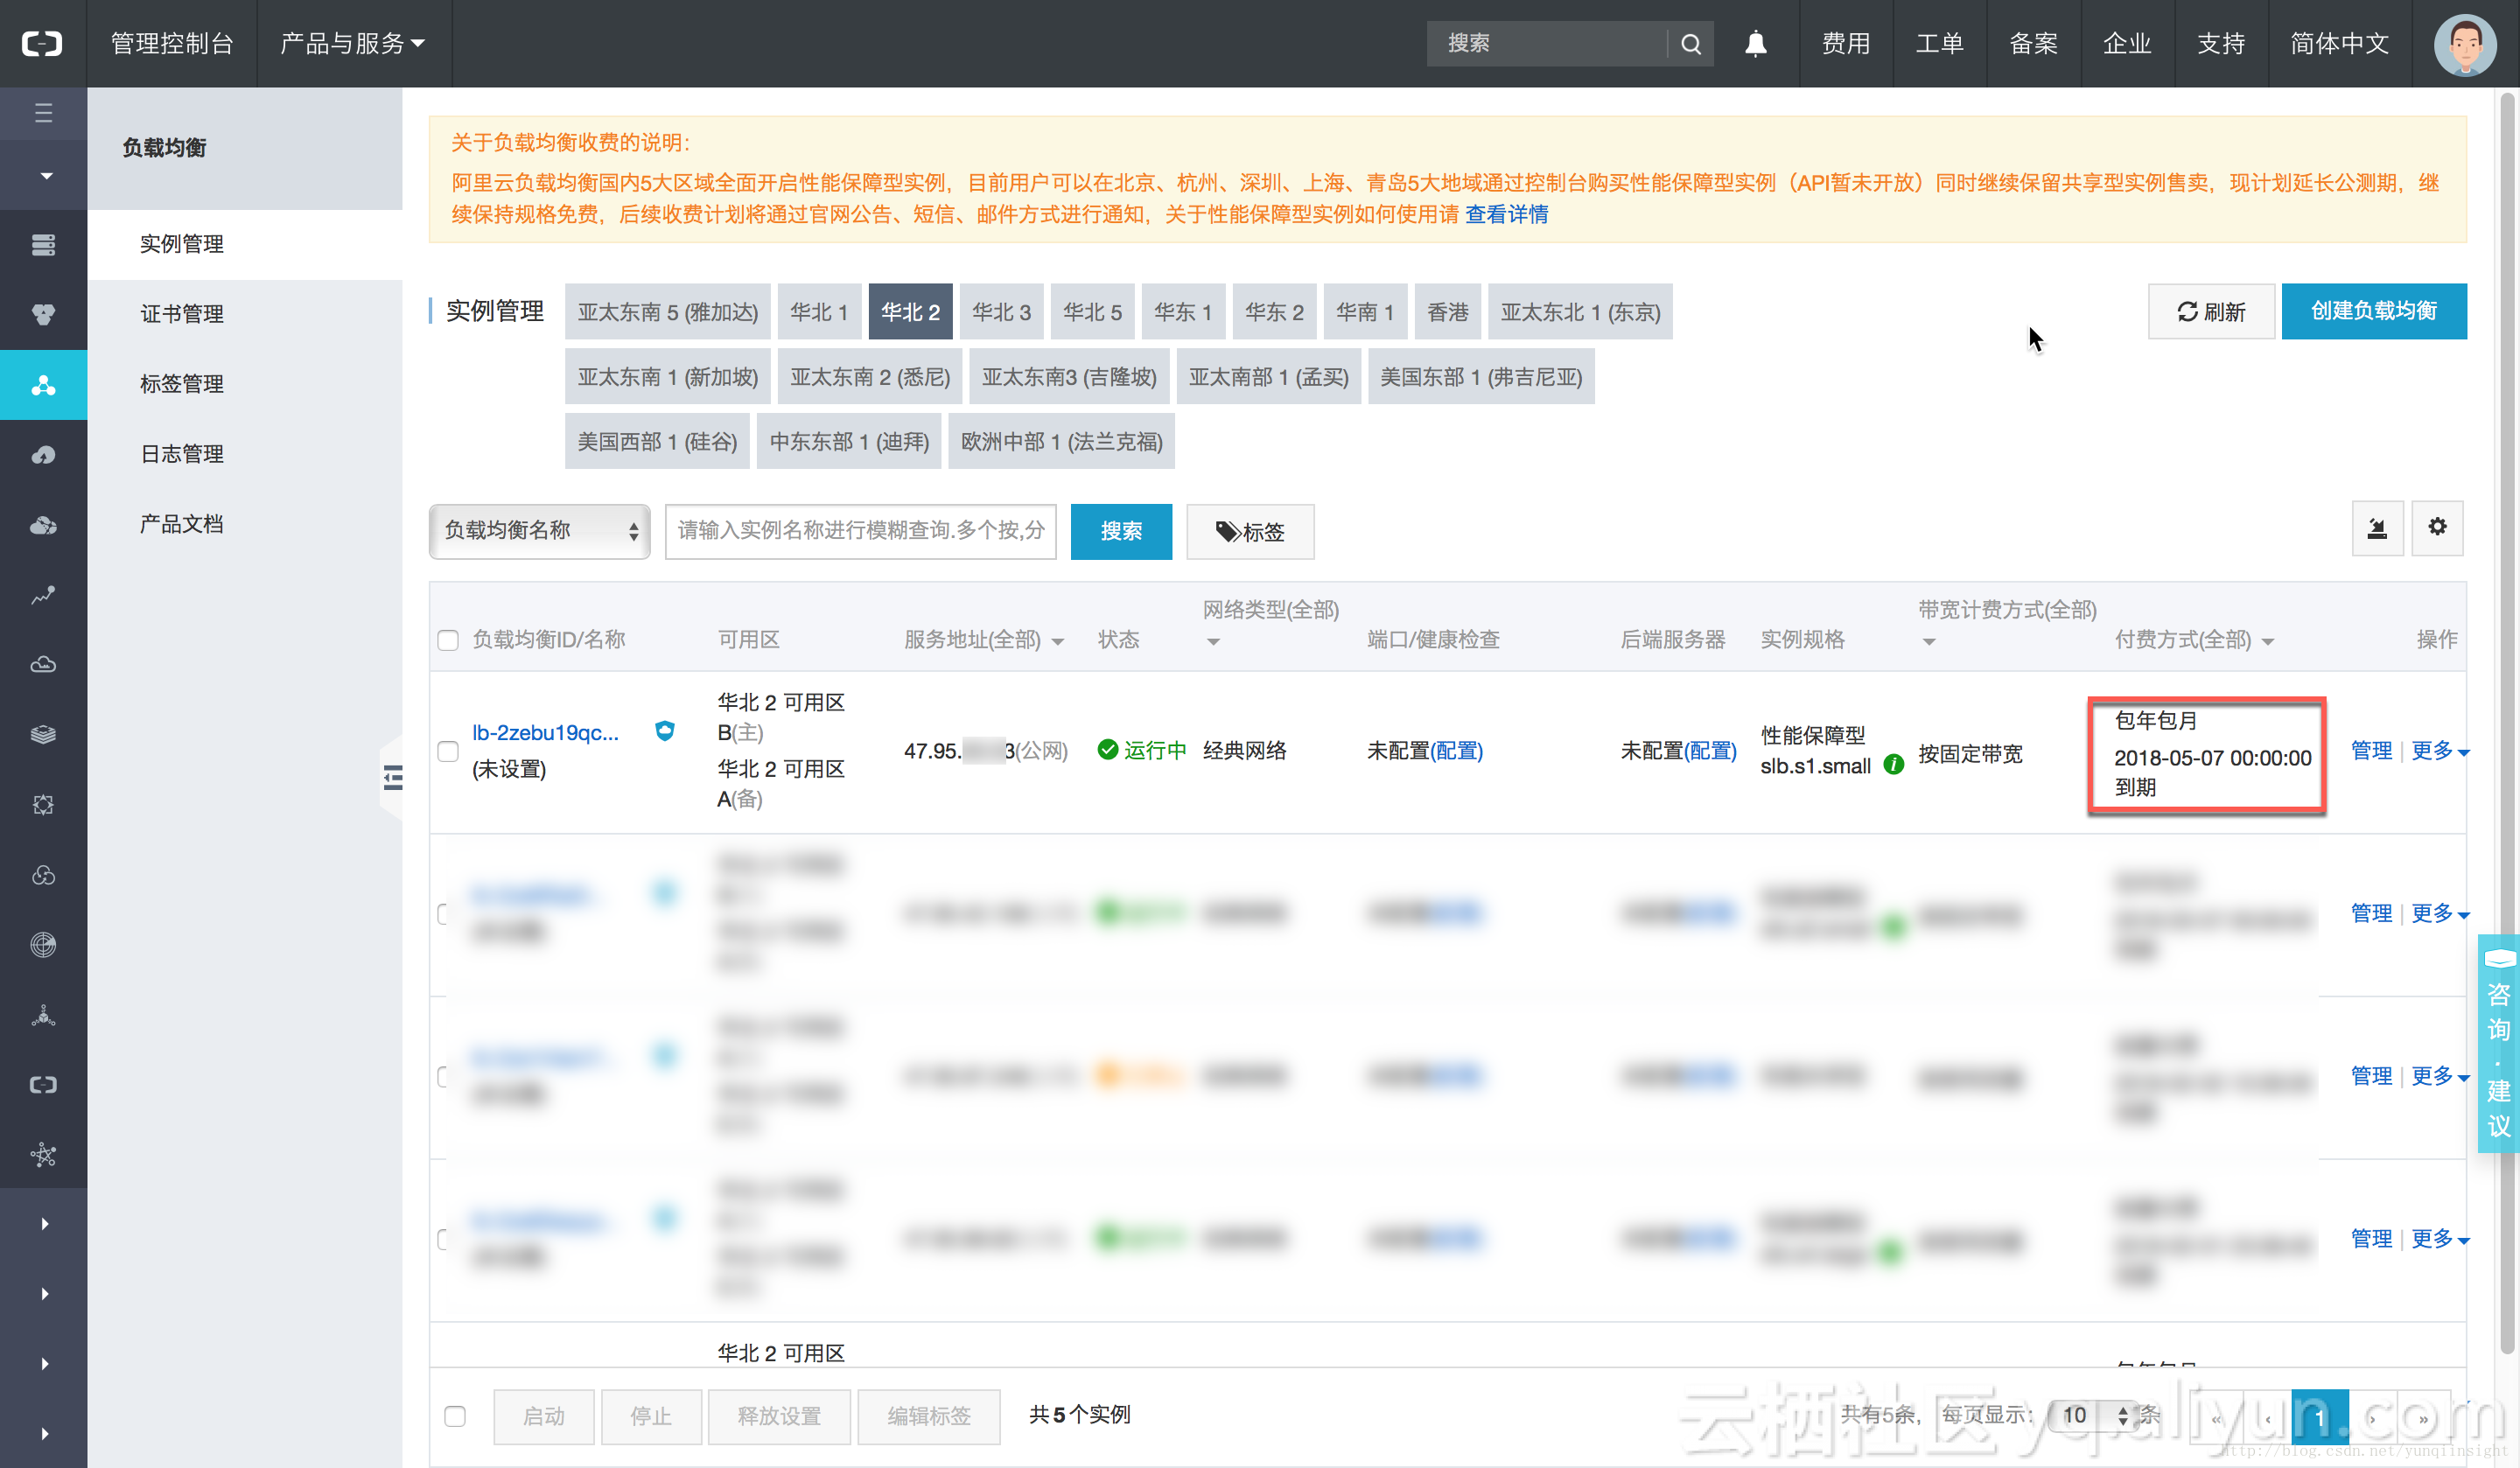Check the select-all checkbox in table header
The image size is (2520, 1468).
click(x=448, y=640)
